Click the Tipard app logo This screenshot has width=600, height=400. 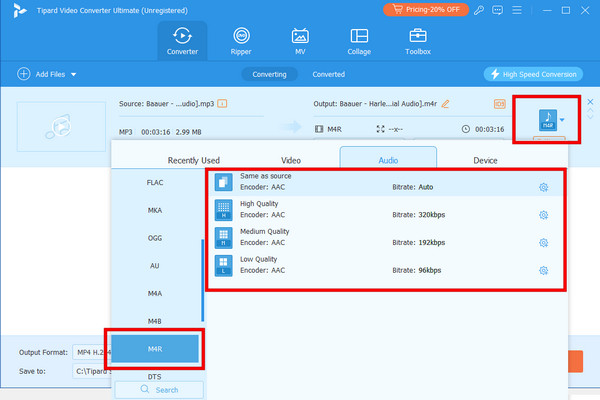[x=20, y=10]
